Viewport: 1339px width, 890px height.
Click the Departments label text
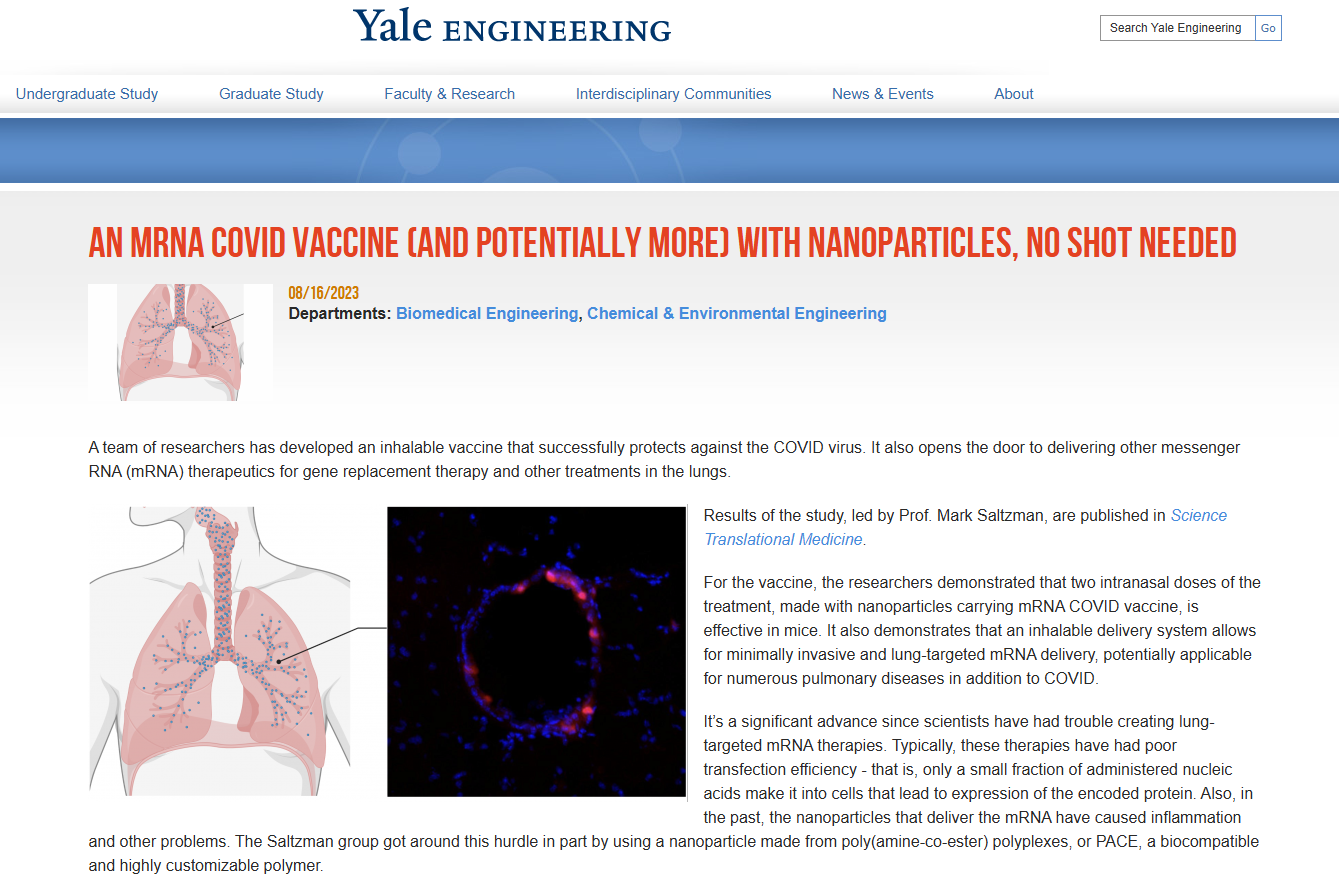pos(340,314)
